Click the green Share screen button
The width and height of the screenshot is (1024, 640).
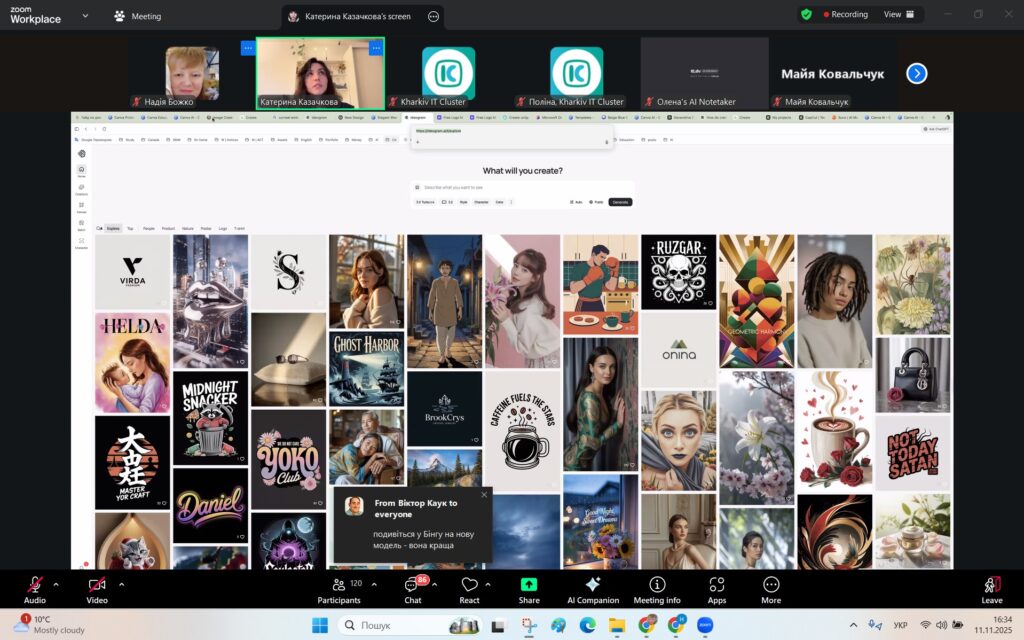(x=529, y=588)
